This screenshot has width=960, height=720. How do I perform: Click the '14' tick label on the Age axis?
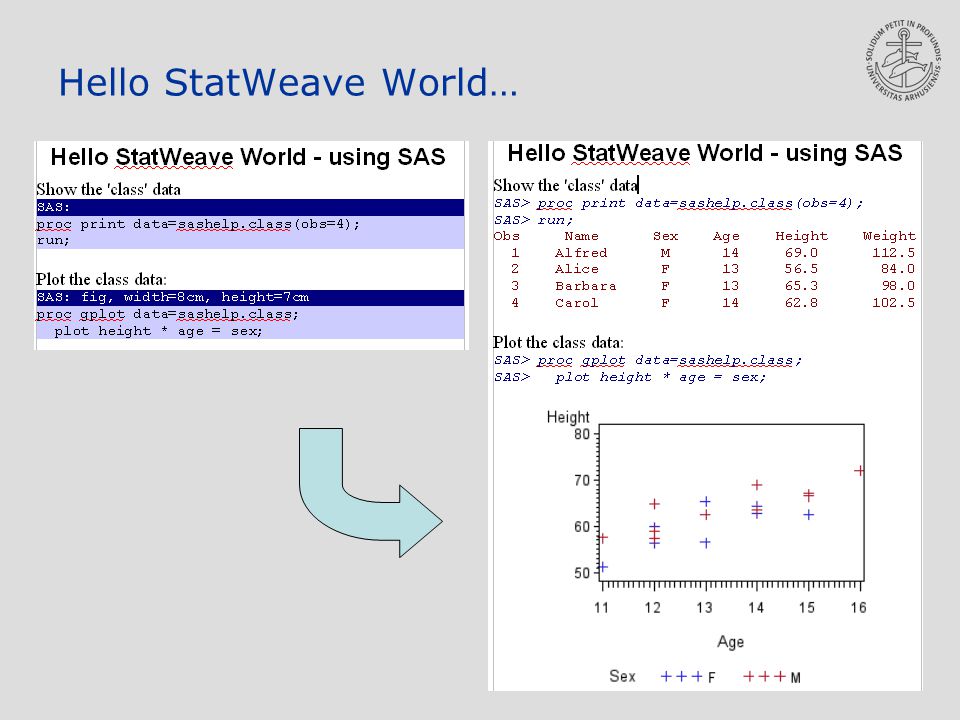(756, 607)
